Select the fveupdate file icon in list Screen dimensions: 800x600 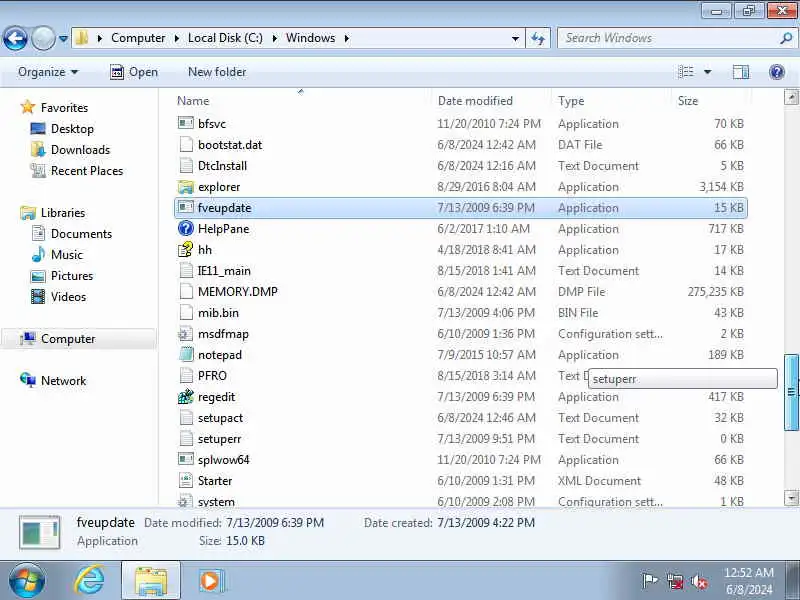pos(186,207)
